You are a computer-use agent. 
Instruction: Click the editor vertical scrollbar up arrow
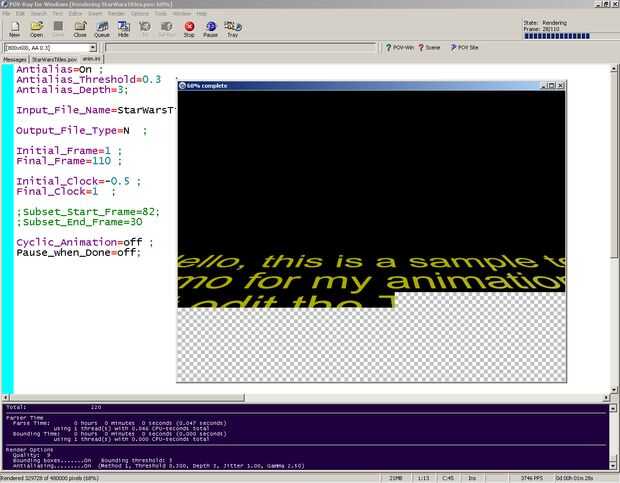click(x=614, y=69)
